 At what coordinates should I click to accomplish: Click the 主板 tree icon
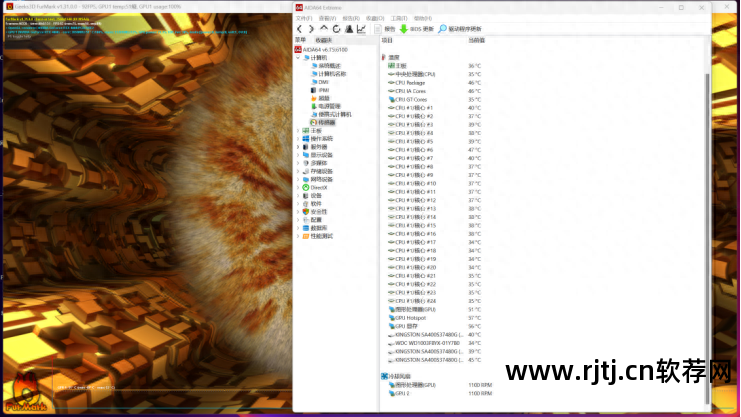(306, 130)
